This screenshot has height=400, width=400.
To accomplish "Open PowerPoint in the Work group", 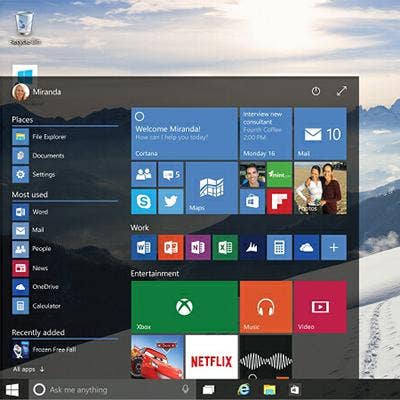I will pos(171,247).
